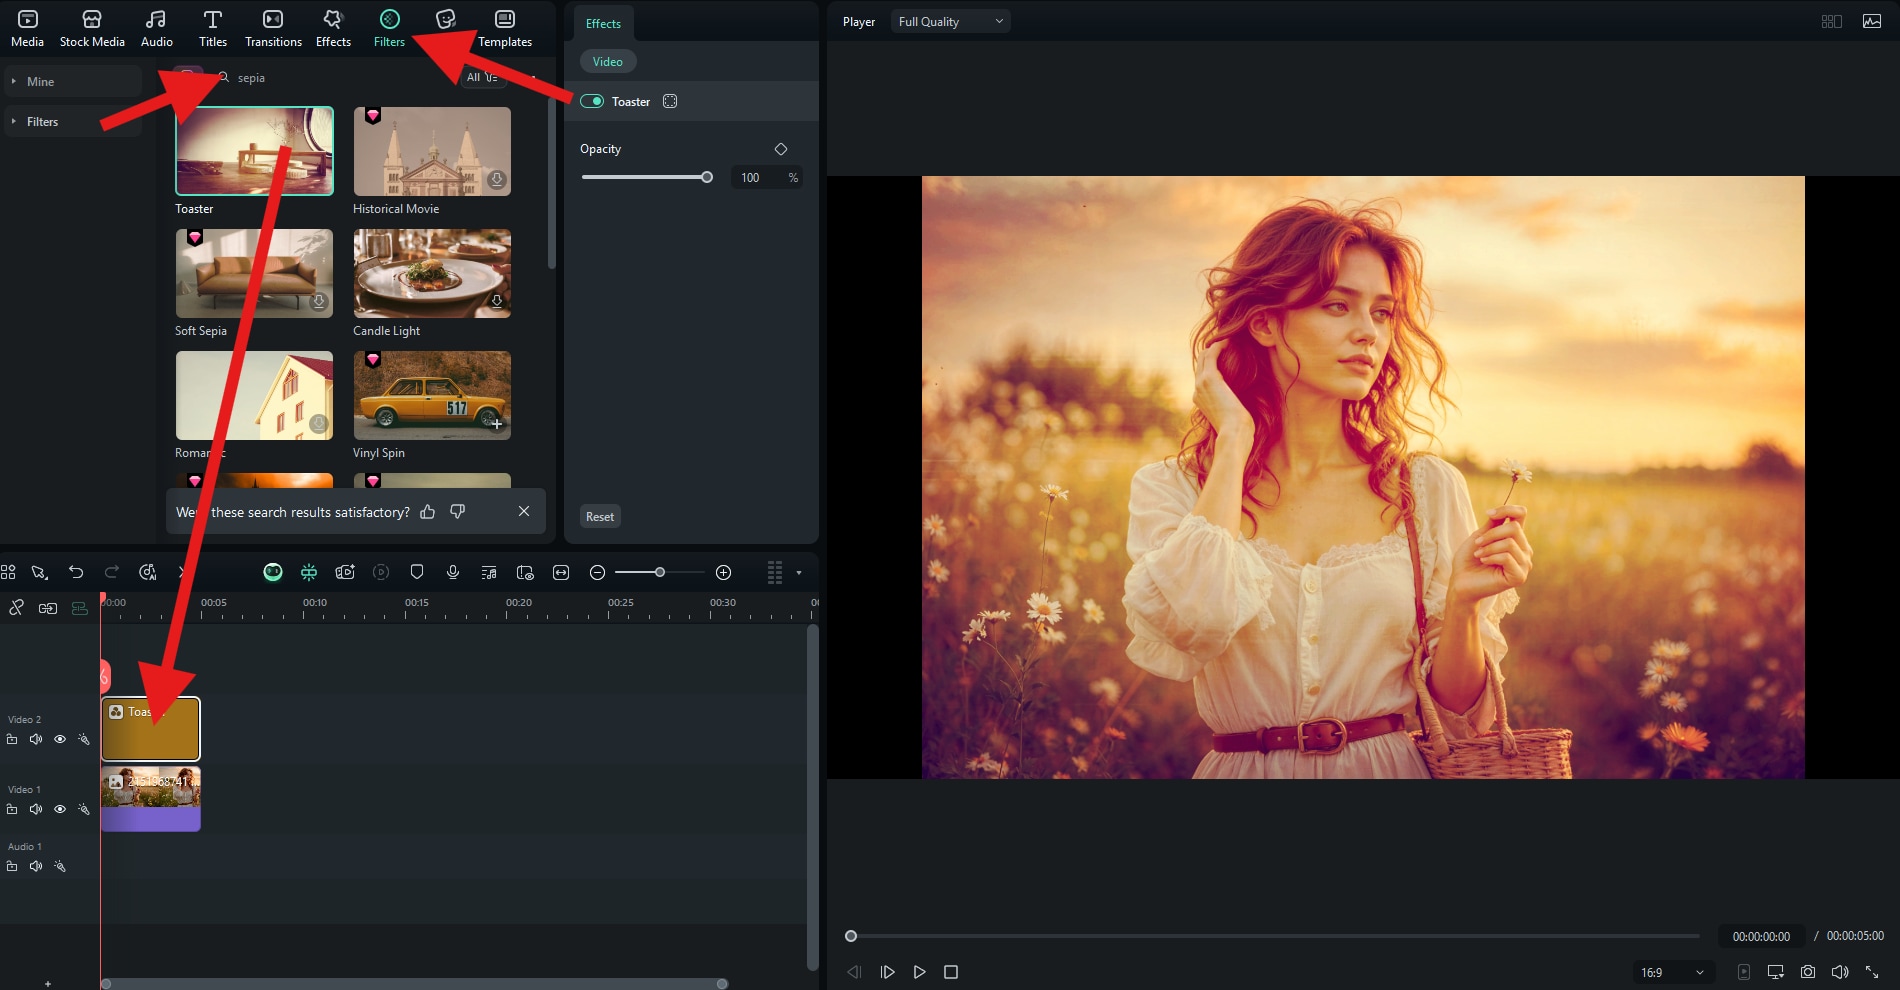Open the player grid layout icon
1900x990 pixels.
pyautogui.click(x=1832, y=21)
